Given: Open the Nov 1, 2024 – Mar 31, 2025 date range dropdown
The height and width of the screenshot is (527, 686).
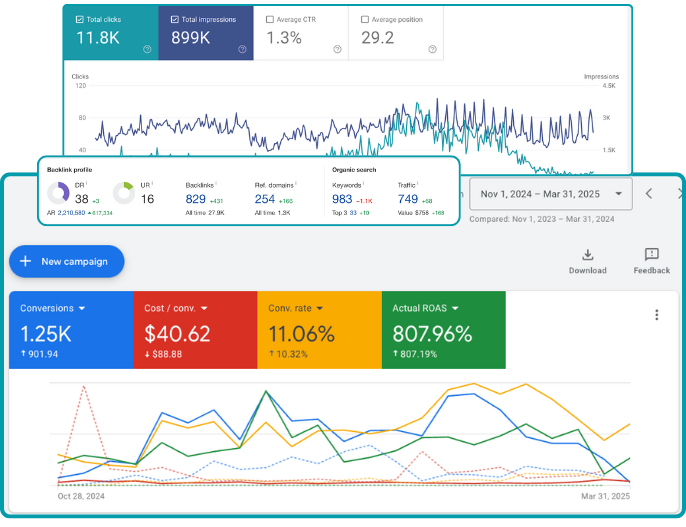Looking at the screenshot, I should coord(551,194).
